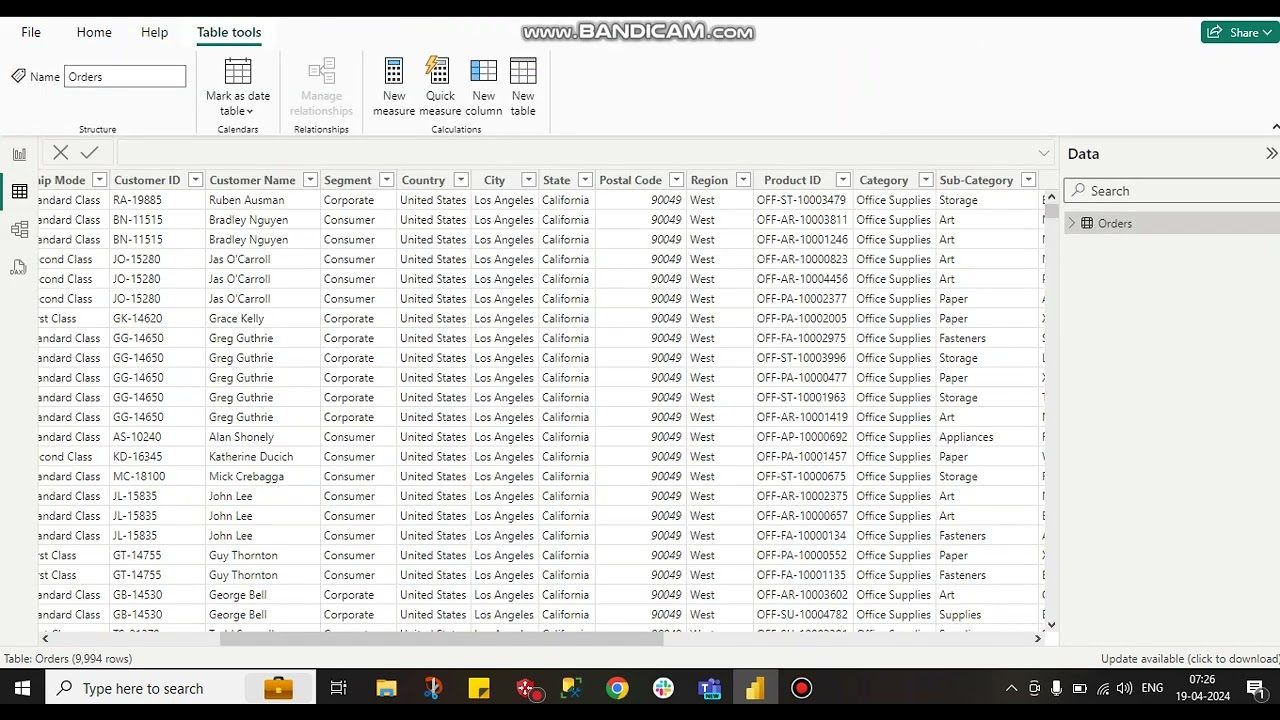The height and width of the screenshot is (720, 1280).
Task: Select product ID OFF-ST-10003479 cell
Action: click(802, 200)
